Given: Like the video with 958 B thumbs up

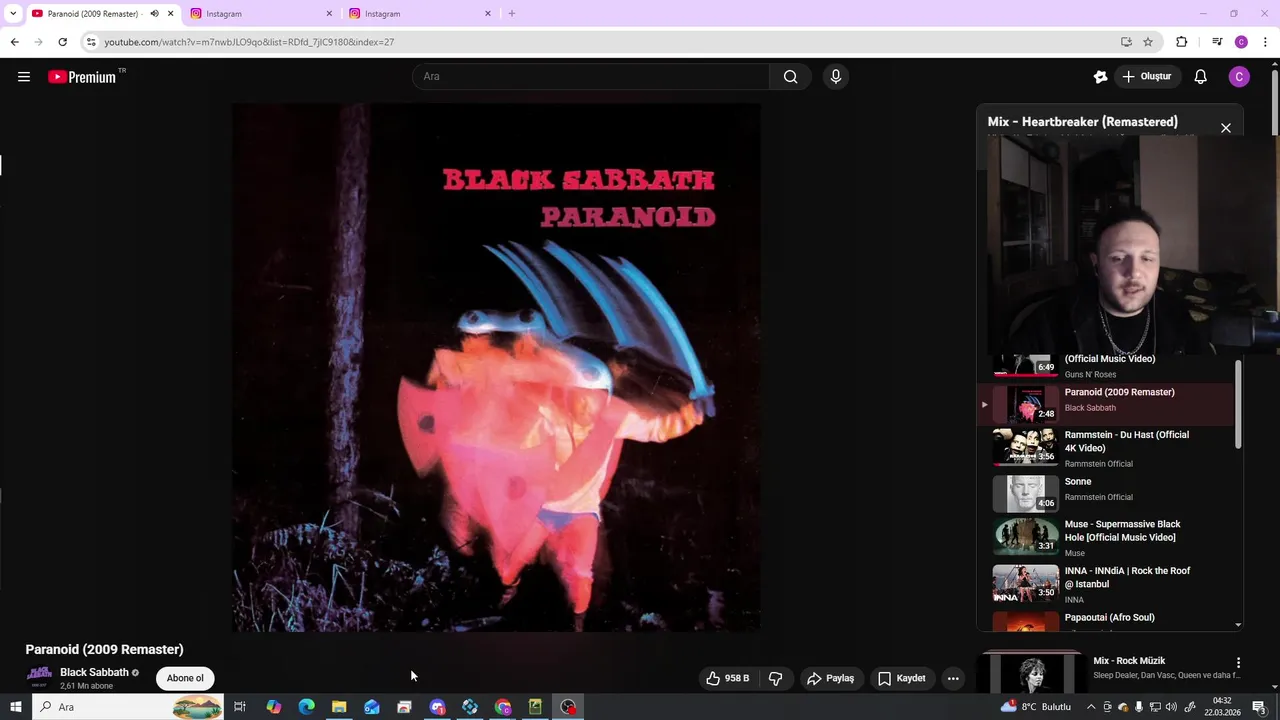Looking at the screenshot, I should pyautogui.click(x=727, y=678).
